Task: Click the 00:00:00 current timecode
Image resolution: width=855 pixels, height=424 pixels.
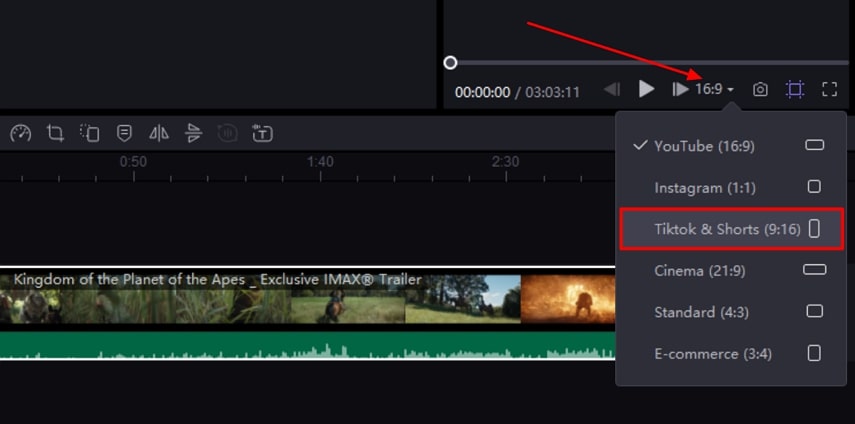Action: 483,92
